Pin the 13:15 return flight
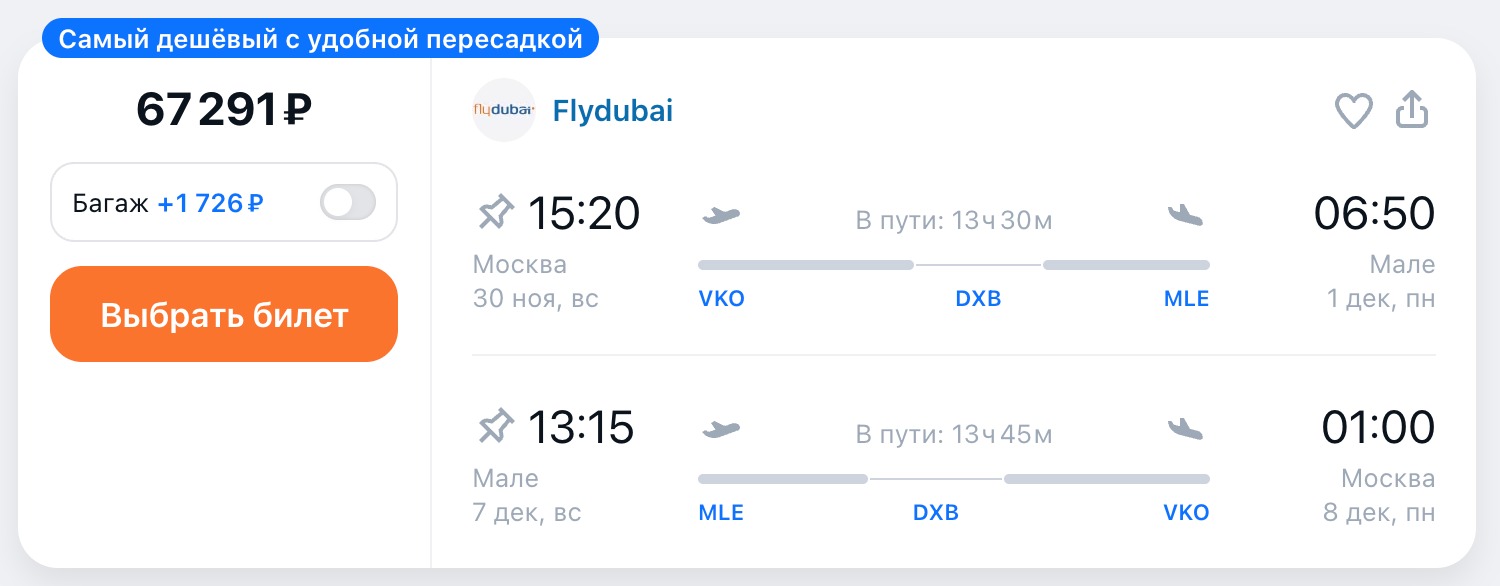Viewport: 1500px width, 586px height. tap(495, 428)
